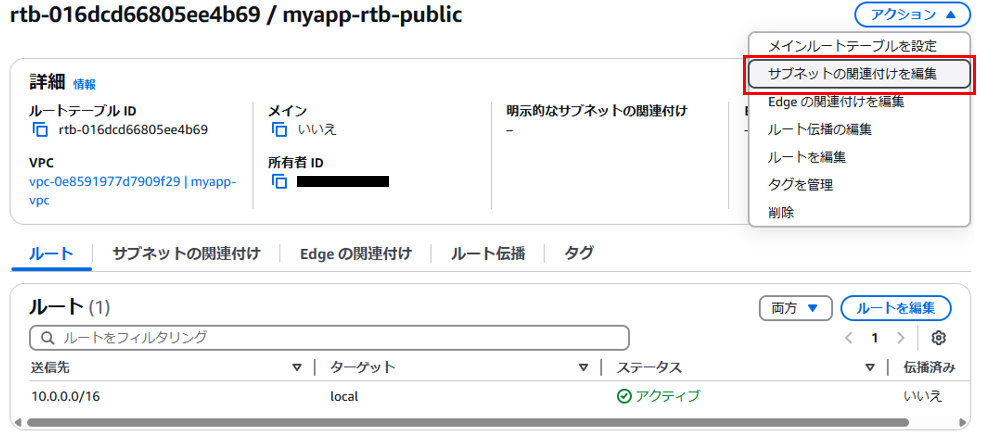Switch to サブネットの関連付け tab
The image size is (981, 435).
(x=186, y=253)
